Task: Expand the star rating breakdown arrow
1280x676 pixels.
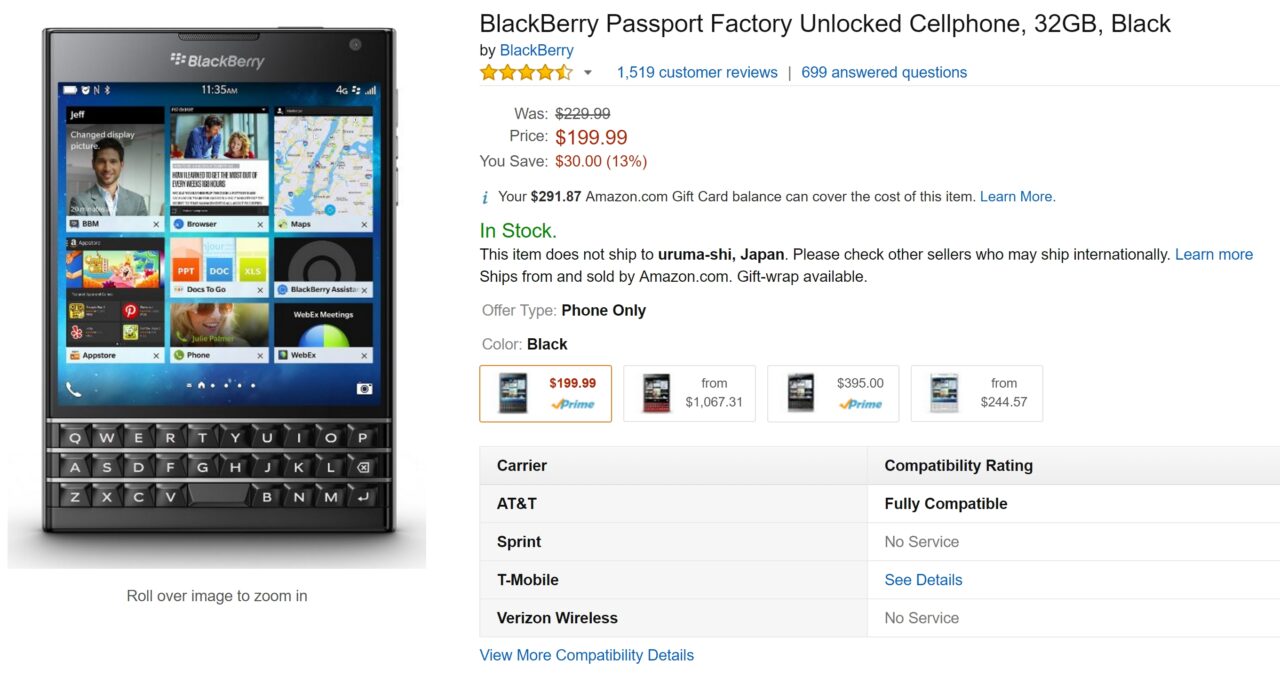Action: [588, 73]
